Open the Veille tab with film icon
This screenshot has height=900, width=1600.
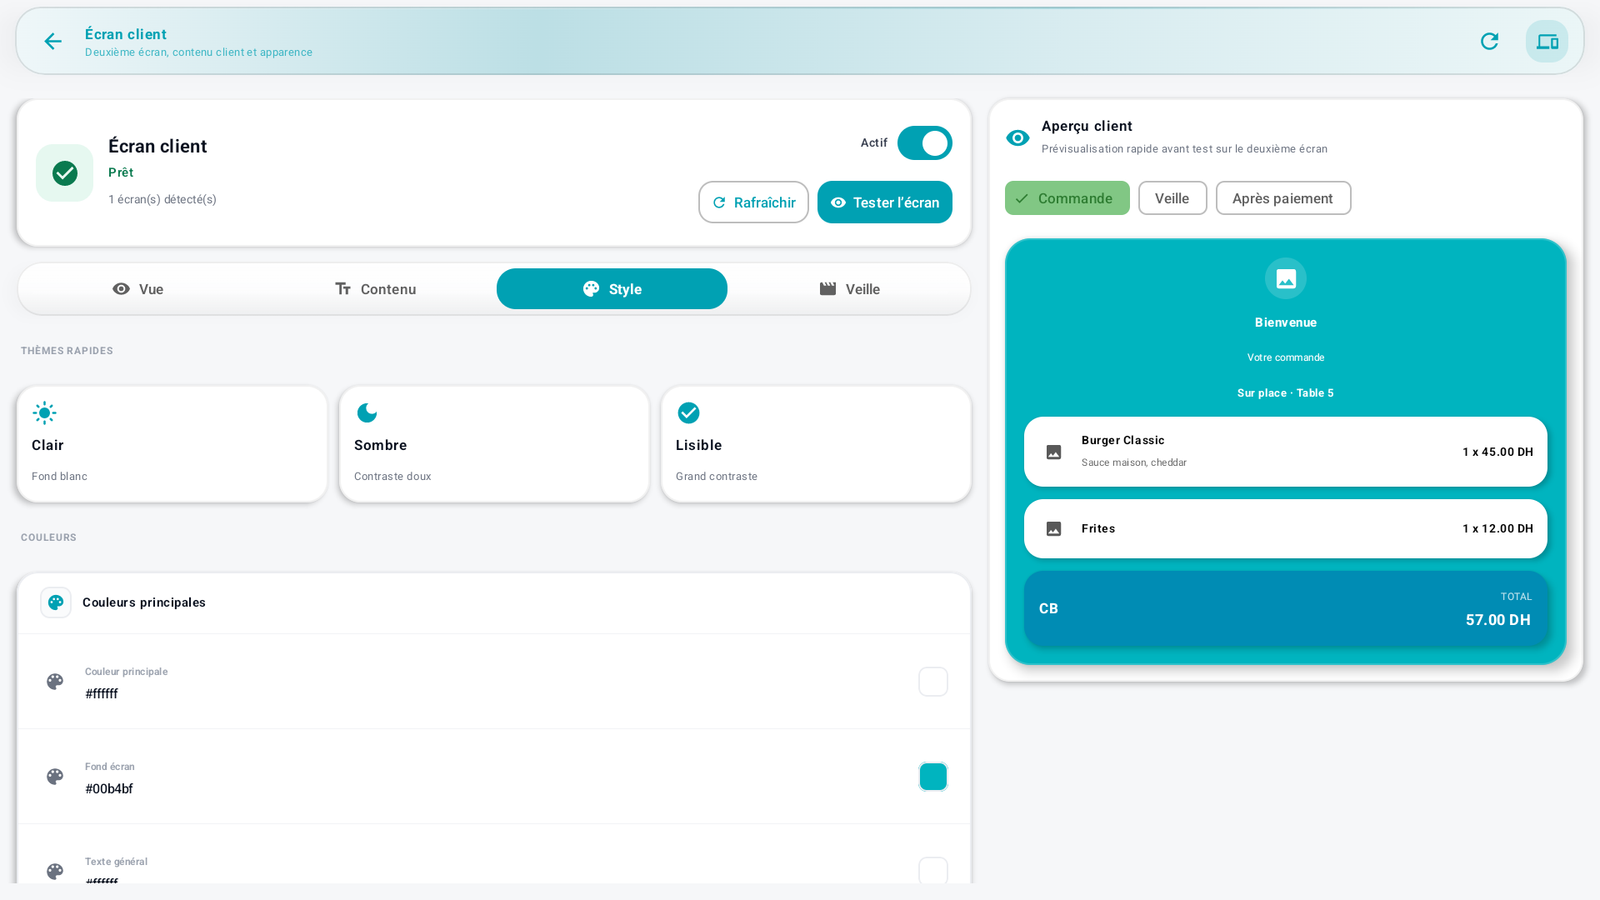[849, 289]
